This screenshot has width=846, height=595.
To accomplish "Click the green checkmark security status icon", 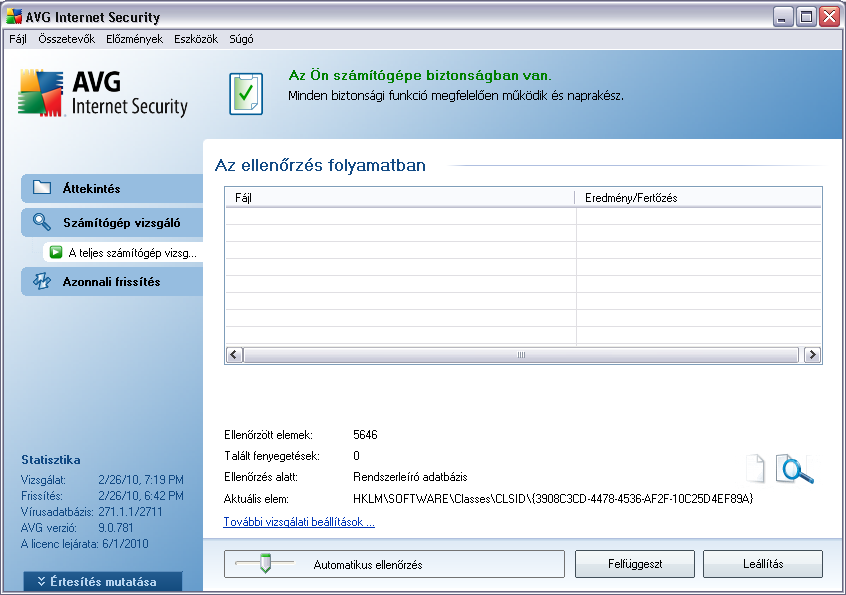I will 246,94.
